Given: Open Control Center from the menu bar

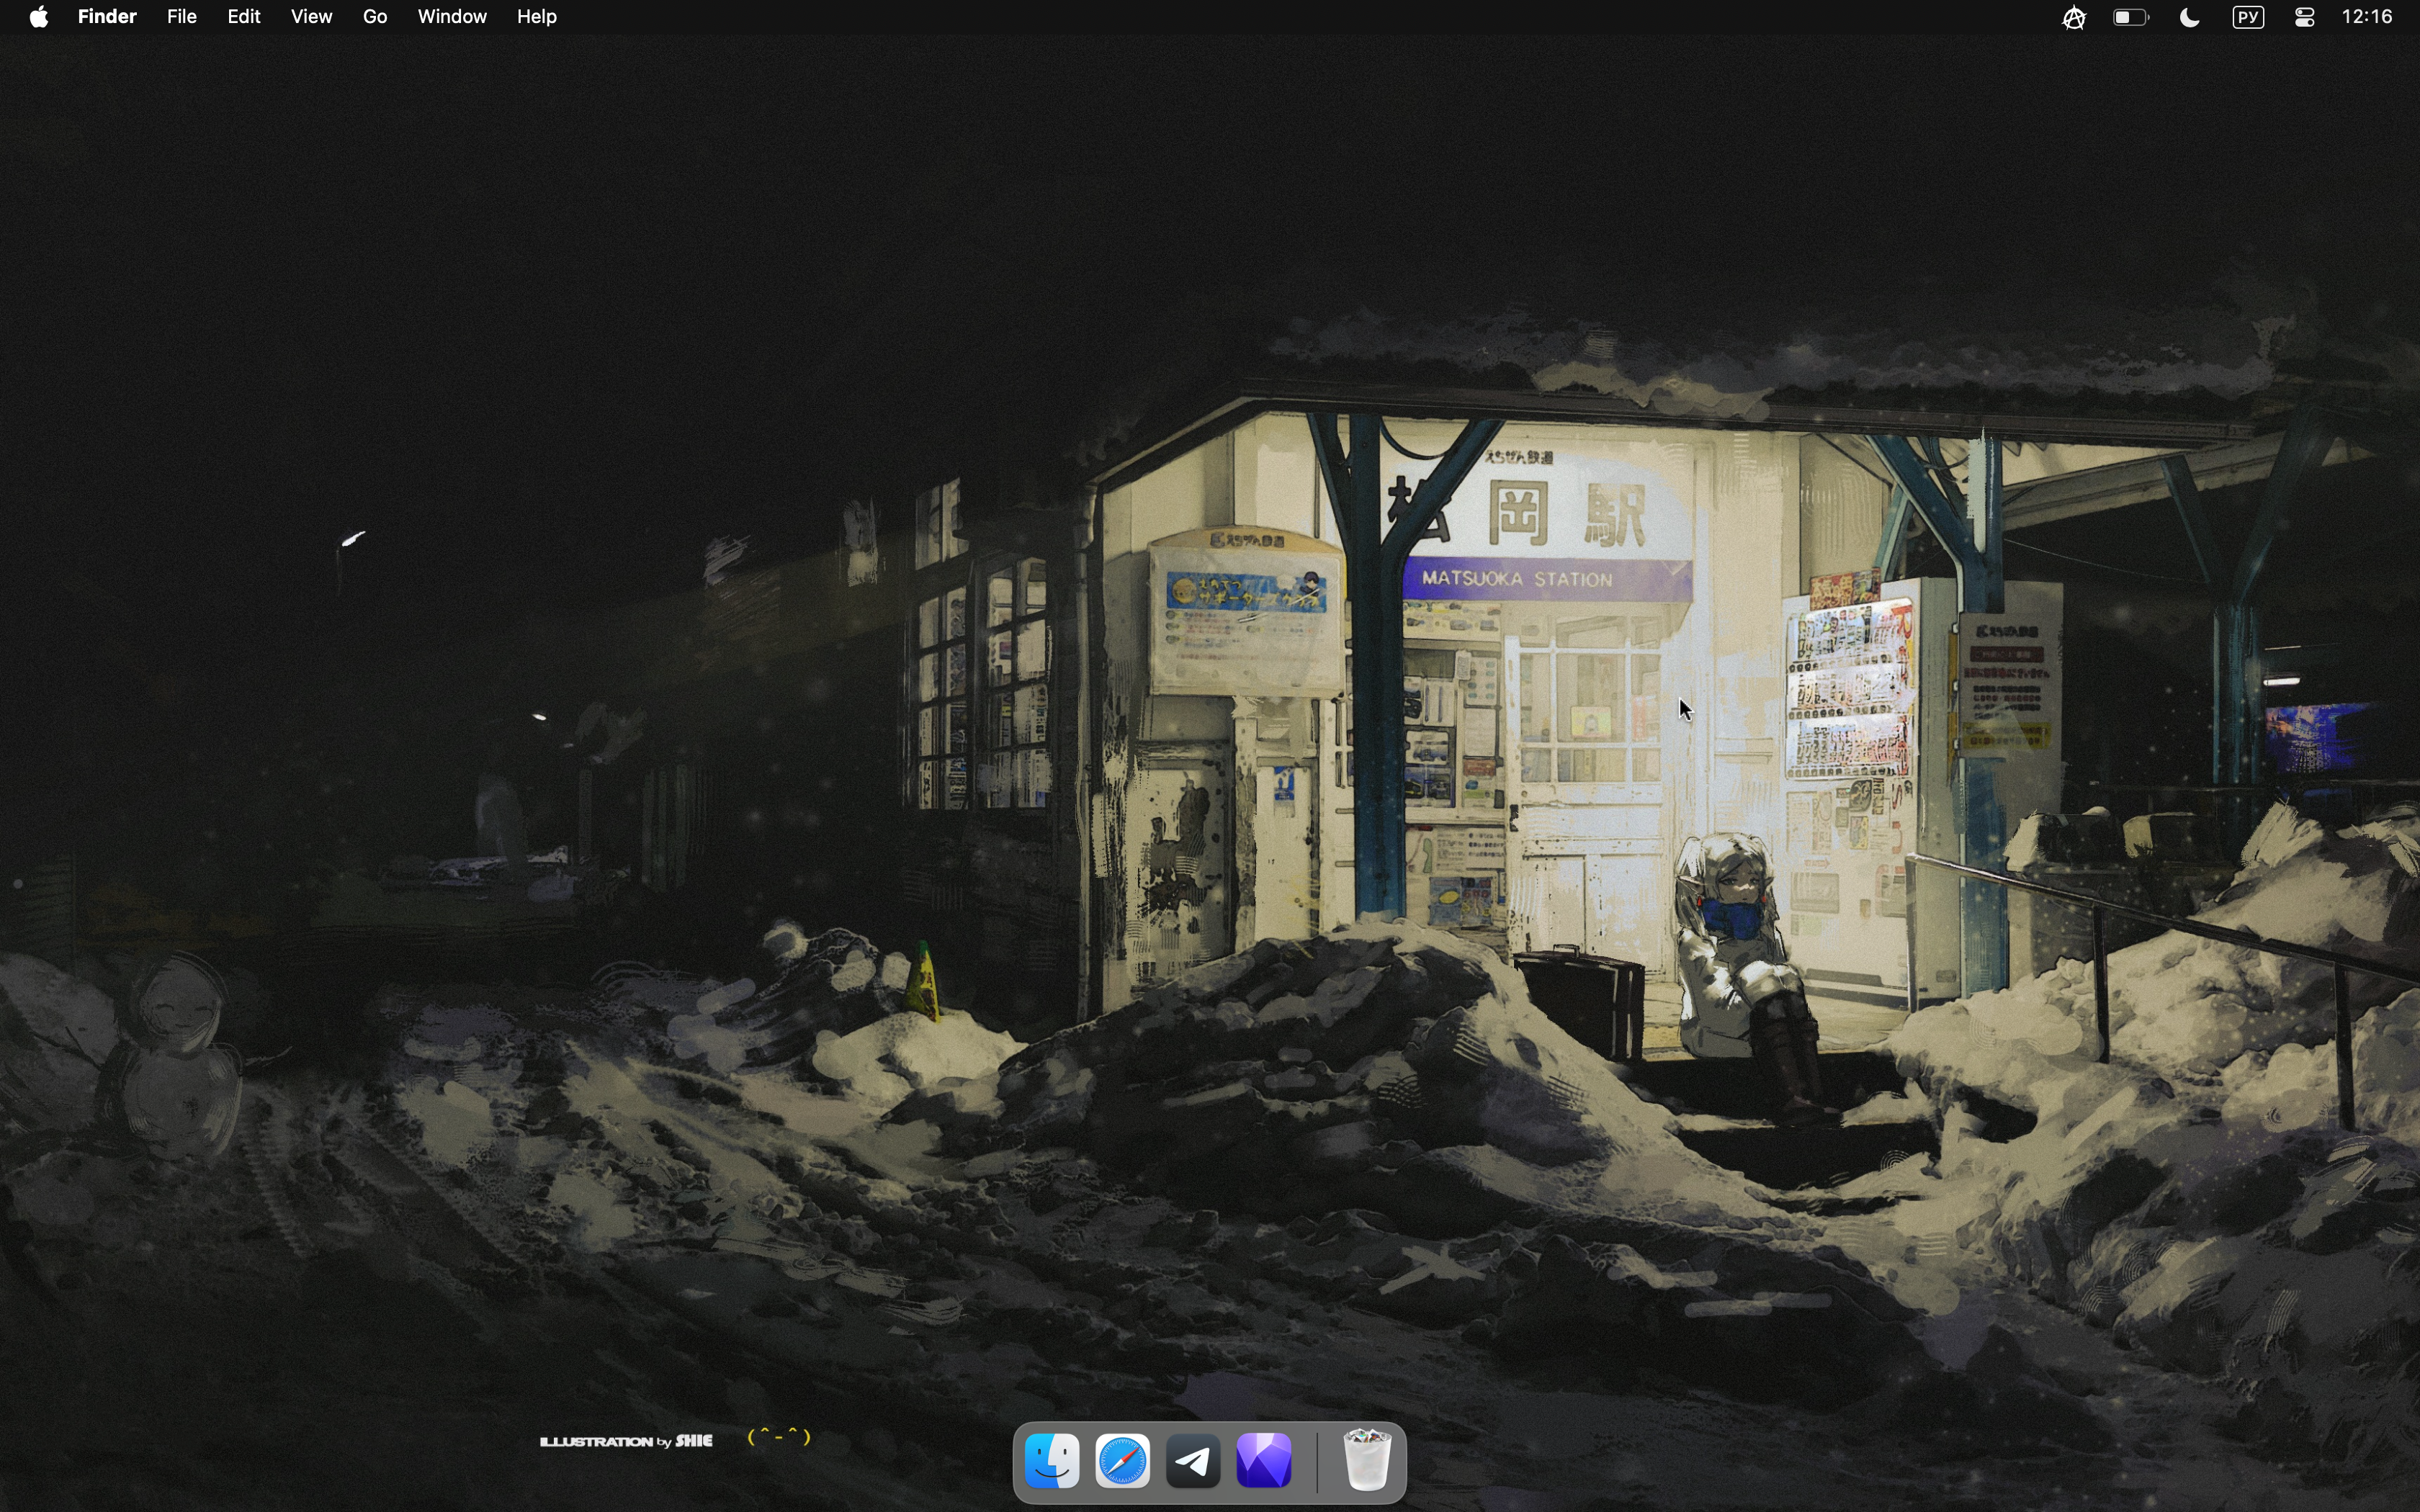Looking at the screenshot, I should (2306, 18).
